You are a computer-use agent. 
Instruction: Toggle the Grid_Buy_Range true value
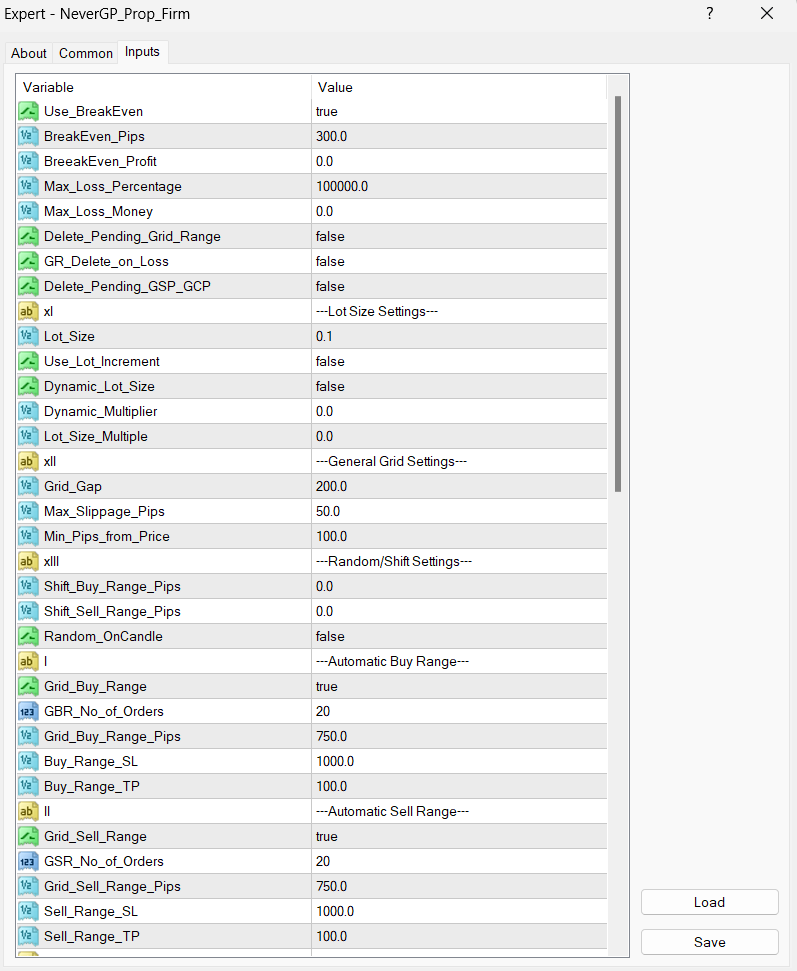[458, 686]
